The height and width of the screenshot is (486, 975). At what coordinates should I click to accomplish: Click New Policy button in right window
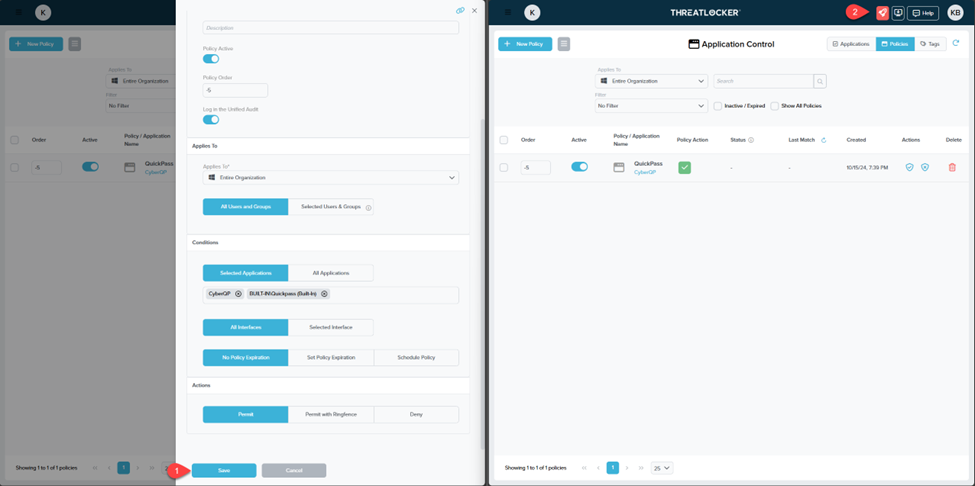click(x=525, y=44)
